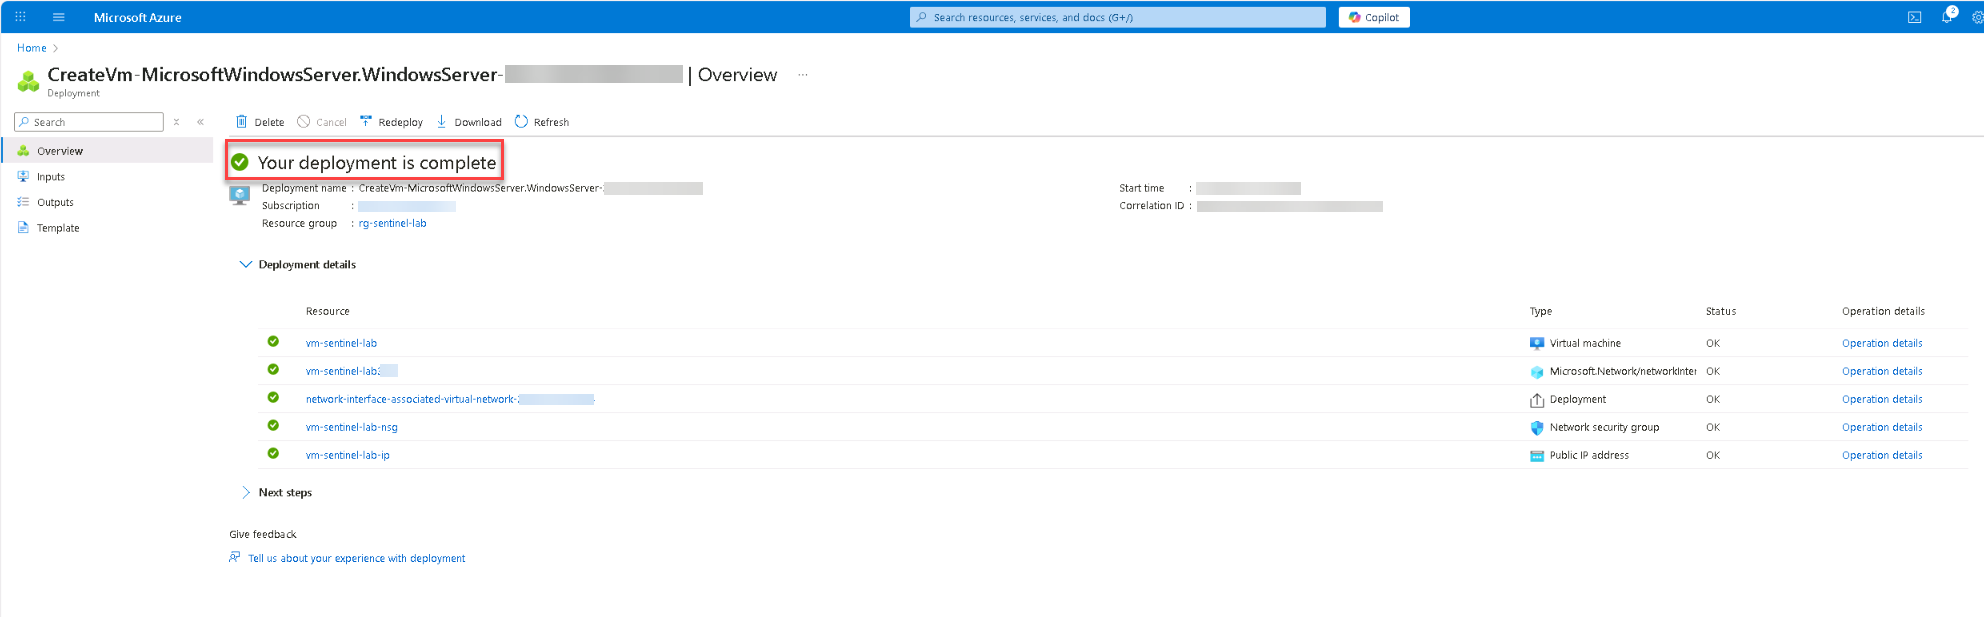Open the vm-sentinel-lab virtual machine resource
The image size is (1984, 617).
[341, 344]
